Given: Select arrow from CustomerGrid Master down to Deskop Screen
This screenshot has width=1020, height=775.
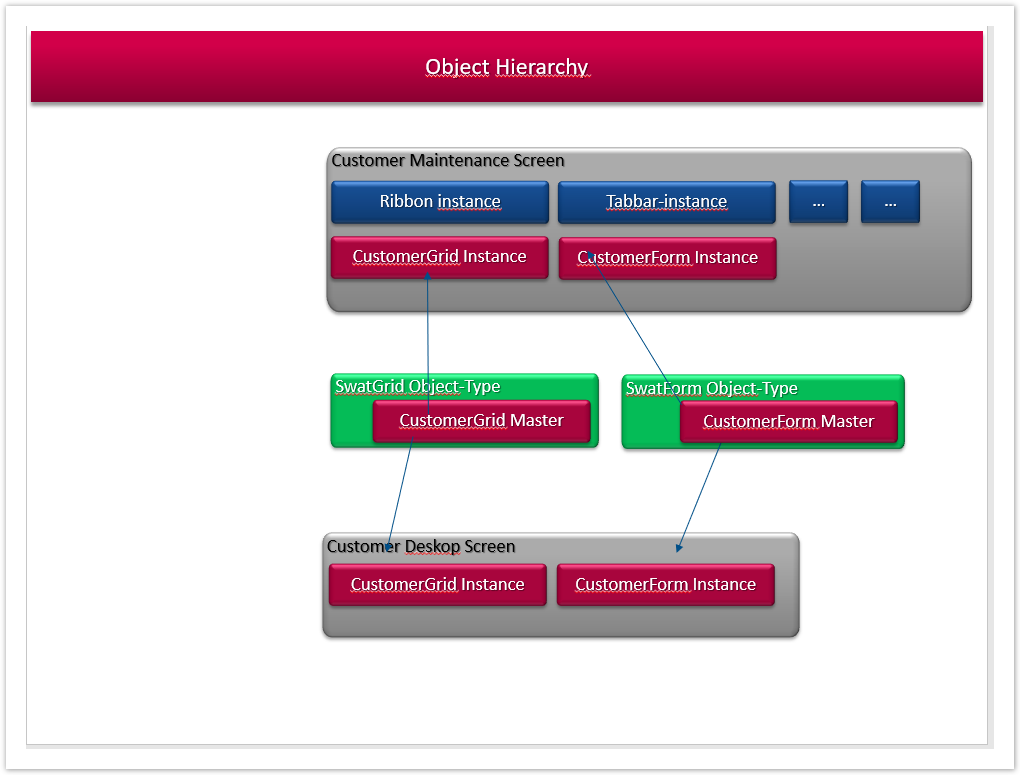Looking at the screenshot, I should (x=401, y=494).
